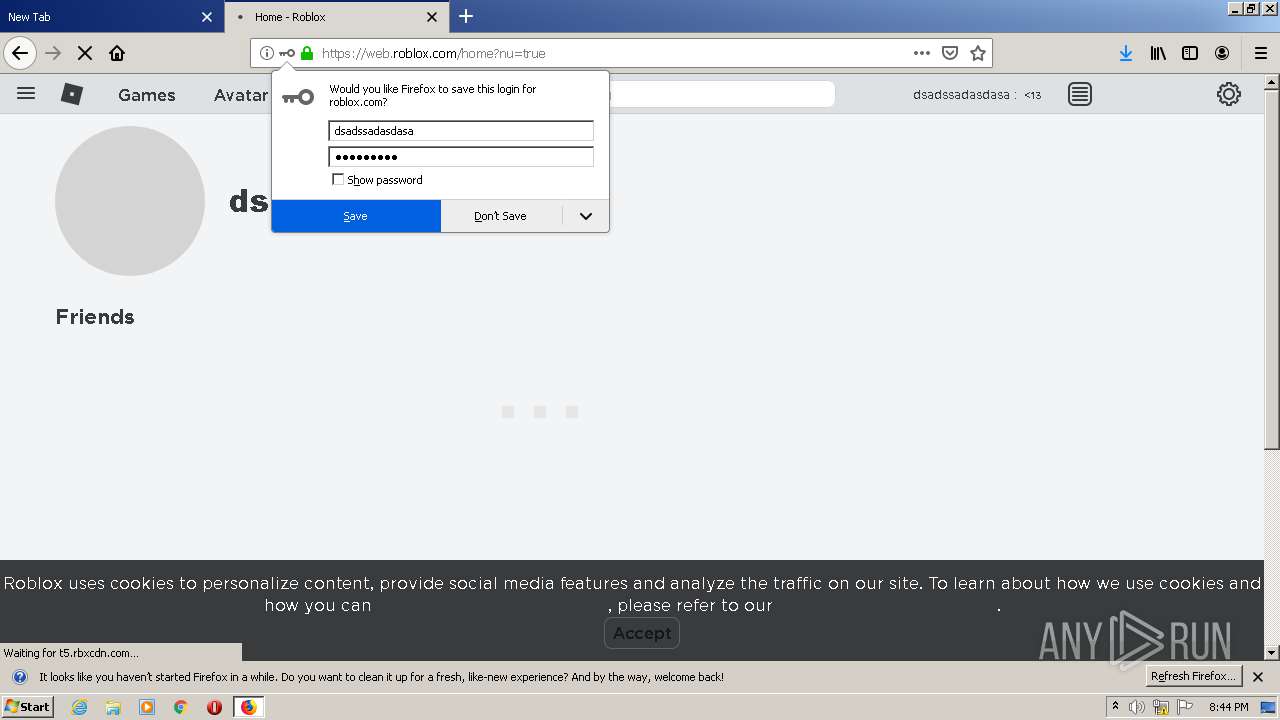
Task: Open the Avatar menu item
Action: pyautogui.click(x=241, y=95)
